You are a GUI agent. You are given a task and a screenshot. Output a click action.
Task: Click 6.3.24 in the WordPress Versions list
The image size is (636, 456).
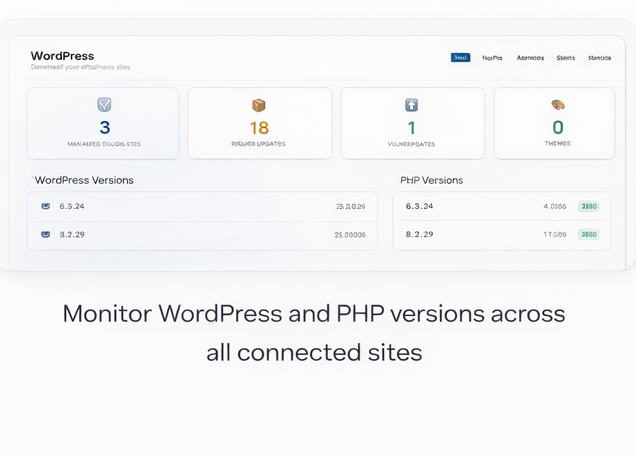tap(72, 206)
